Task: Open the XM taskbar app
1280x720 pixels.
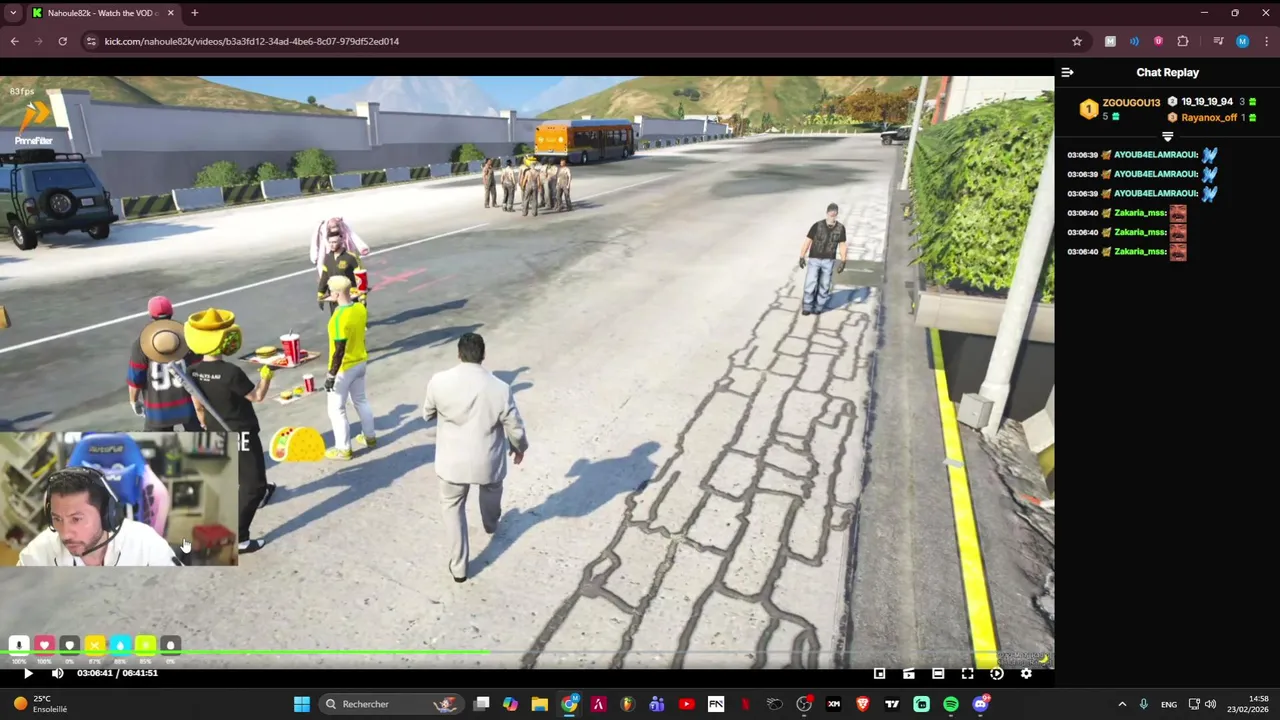Action: point(833,704)
